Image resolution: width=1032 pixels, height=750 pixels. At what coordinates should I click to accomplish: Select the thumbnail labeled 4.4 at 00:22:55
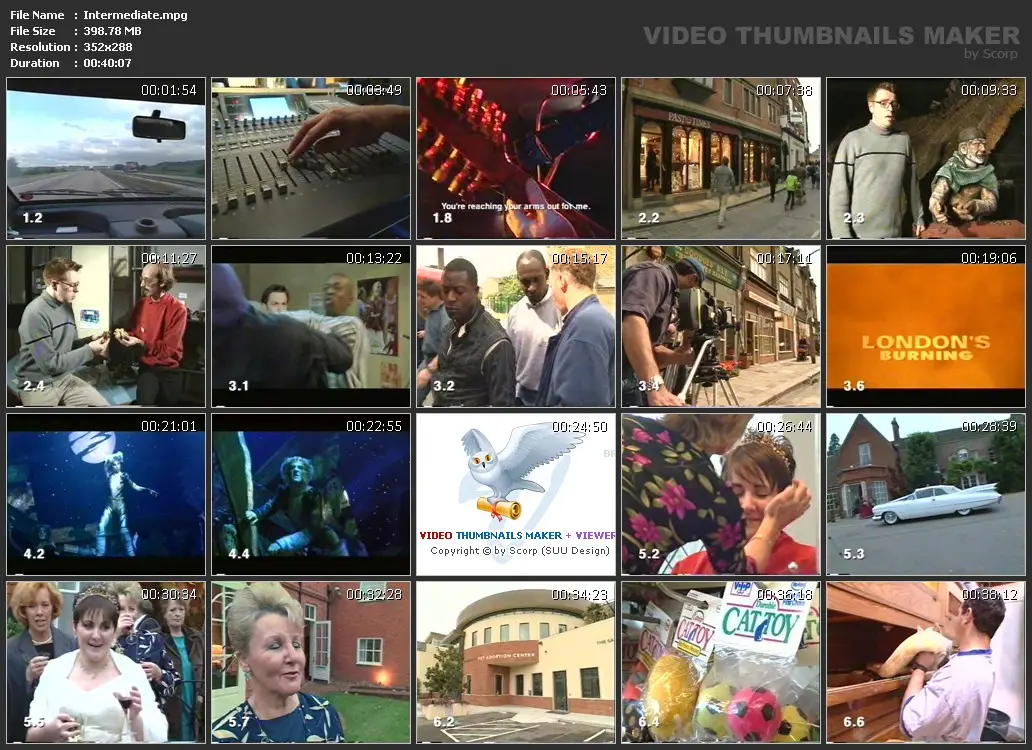tap(311, 495)
